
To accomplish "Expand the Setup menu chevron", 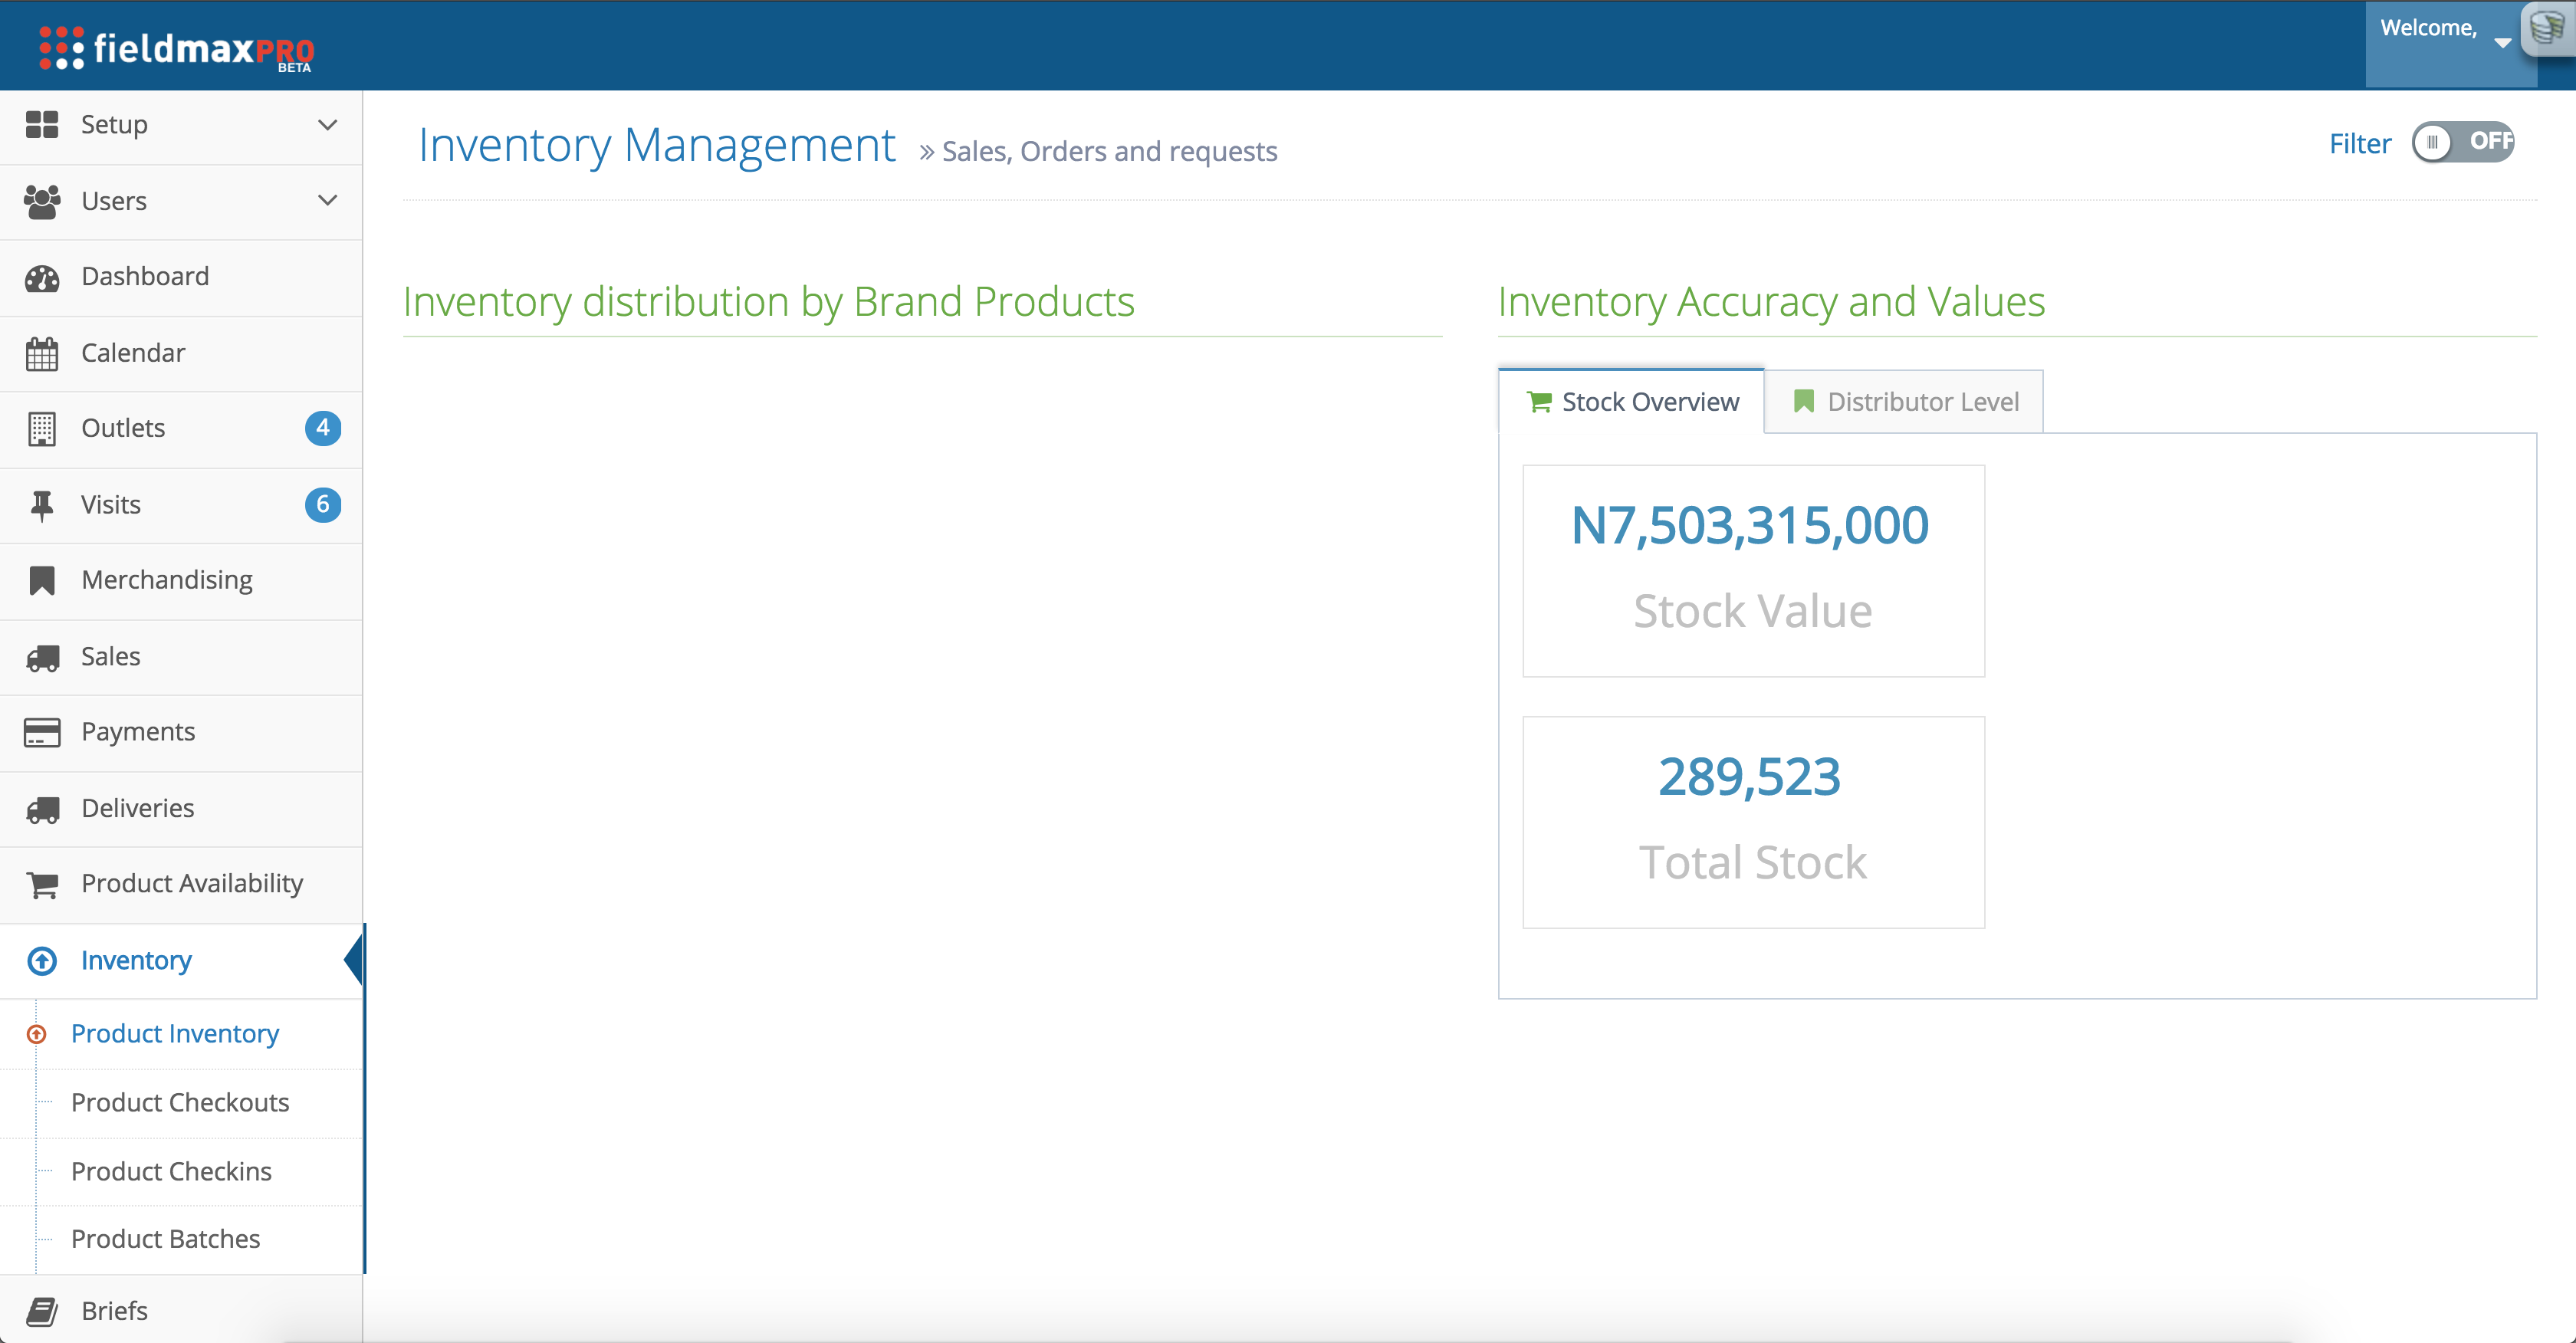I will point(327,125).
